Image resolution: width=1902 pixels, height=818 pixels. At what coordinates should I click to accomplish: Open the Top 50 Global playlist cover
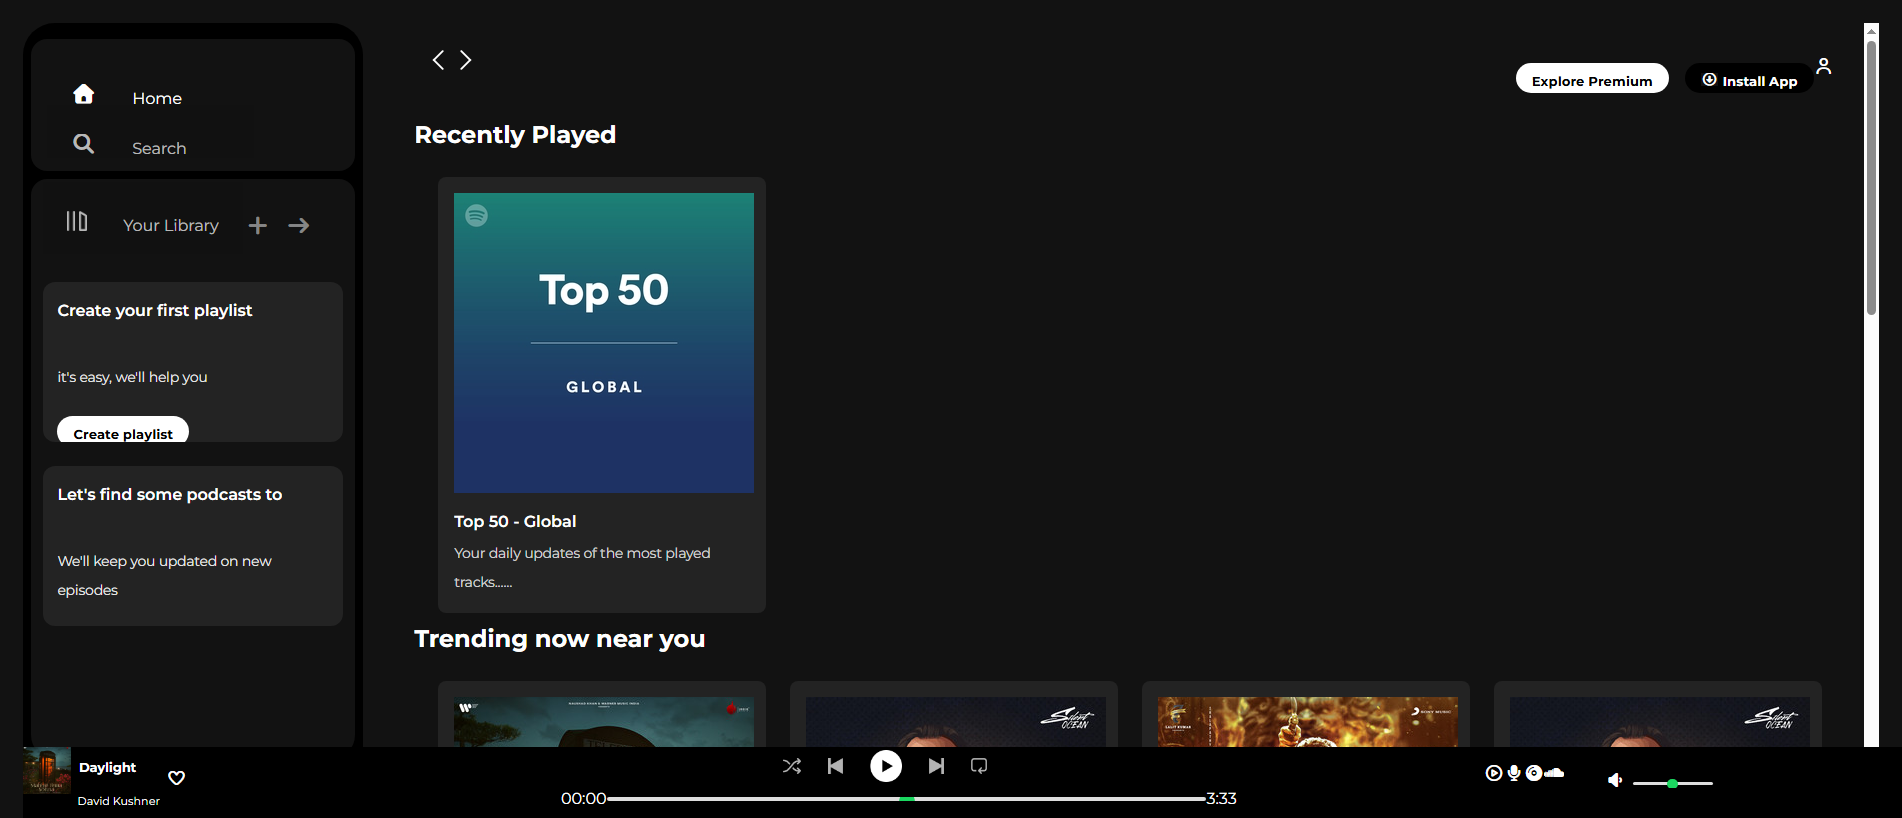pos(604,343)
